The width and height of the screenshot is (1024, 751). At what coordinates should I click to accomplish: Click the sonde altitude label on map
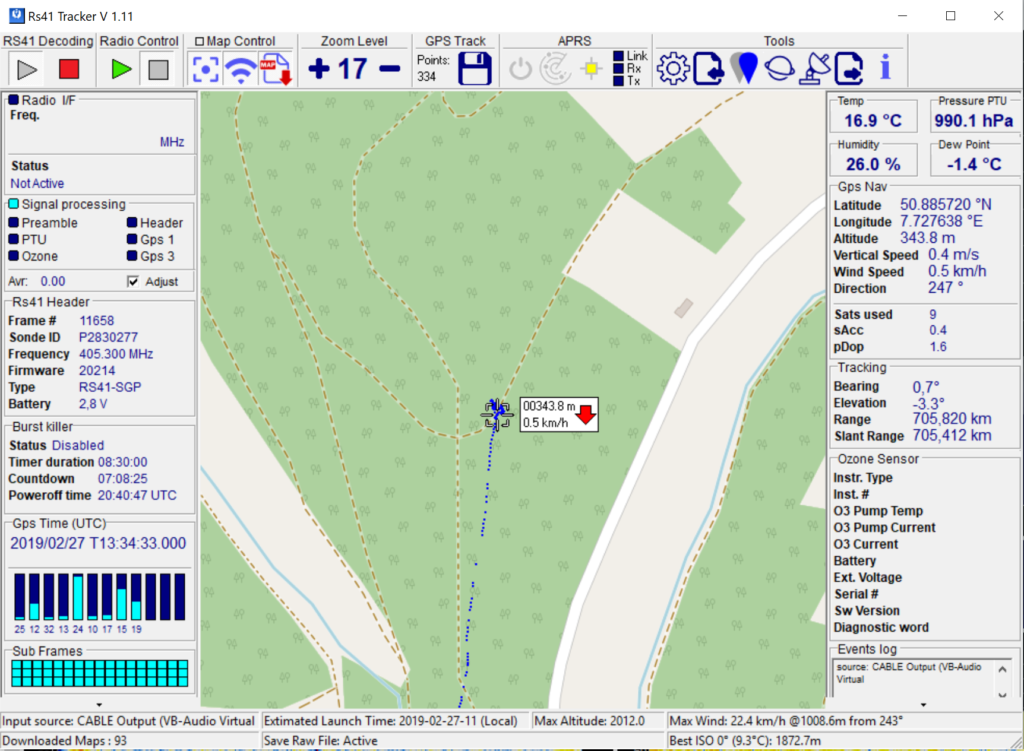pyautogui.click(x=549, y=407)
